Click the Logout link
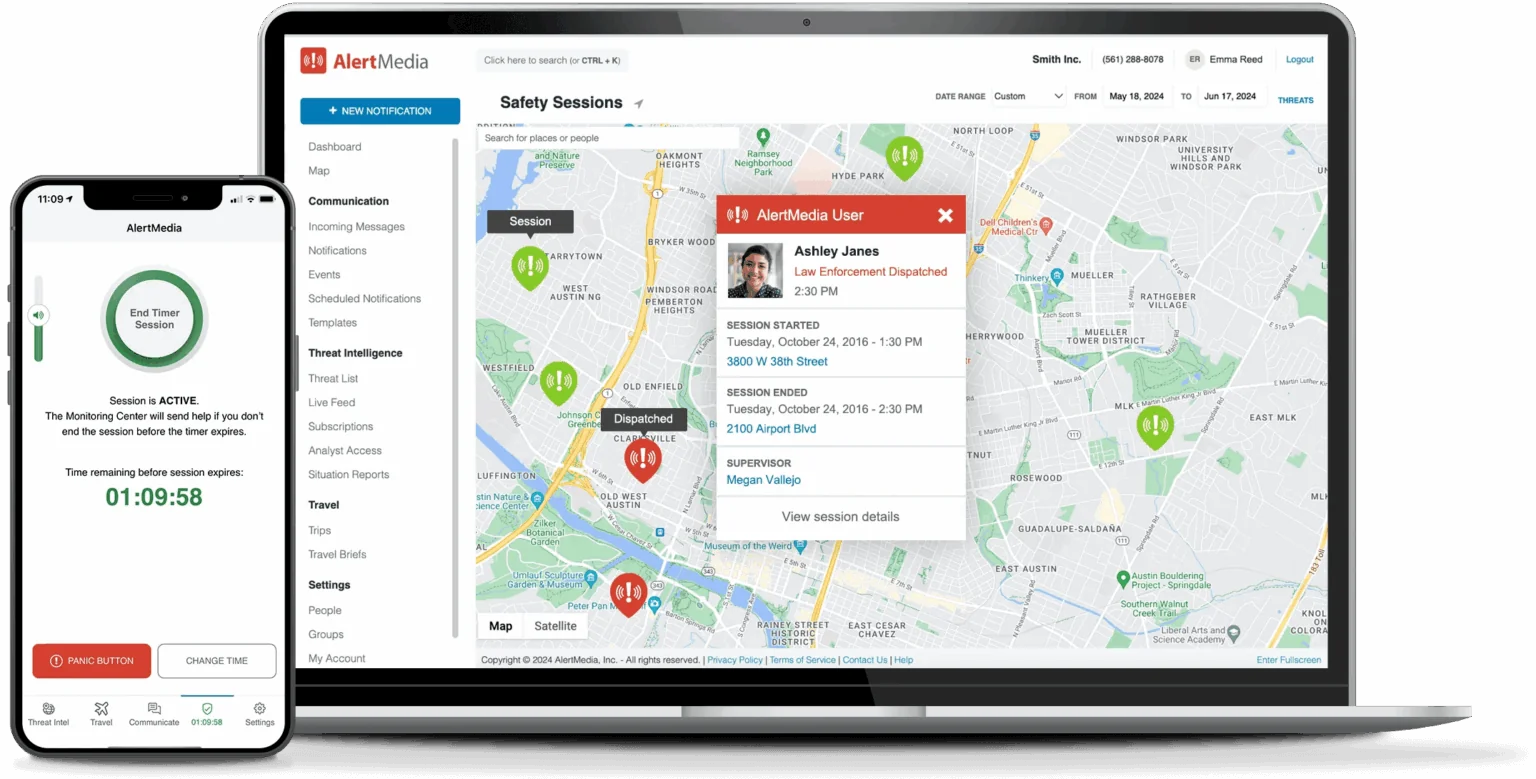The width and height of the screenshot is (1536, 779). click(x=1300, y=60)
